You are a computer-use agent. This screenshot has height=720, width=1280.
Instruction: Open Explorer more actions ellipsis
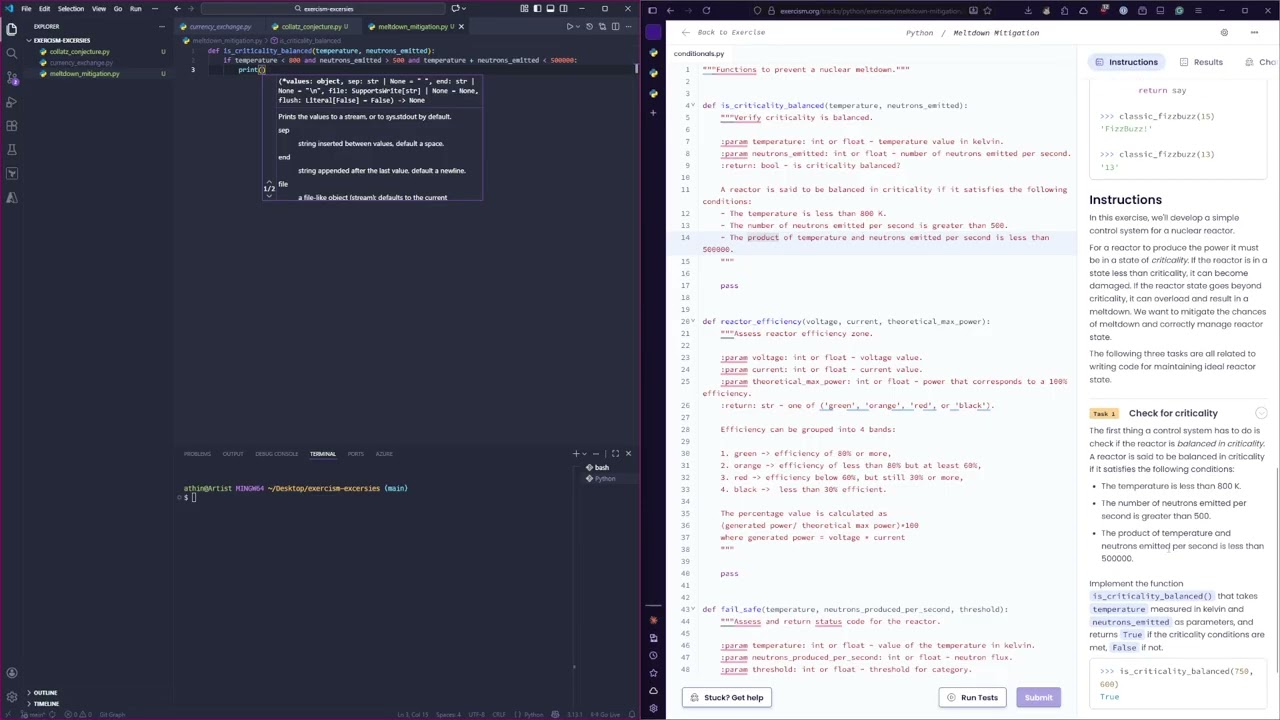pyautogui.click(x=163, y=26)
